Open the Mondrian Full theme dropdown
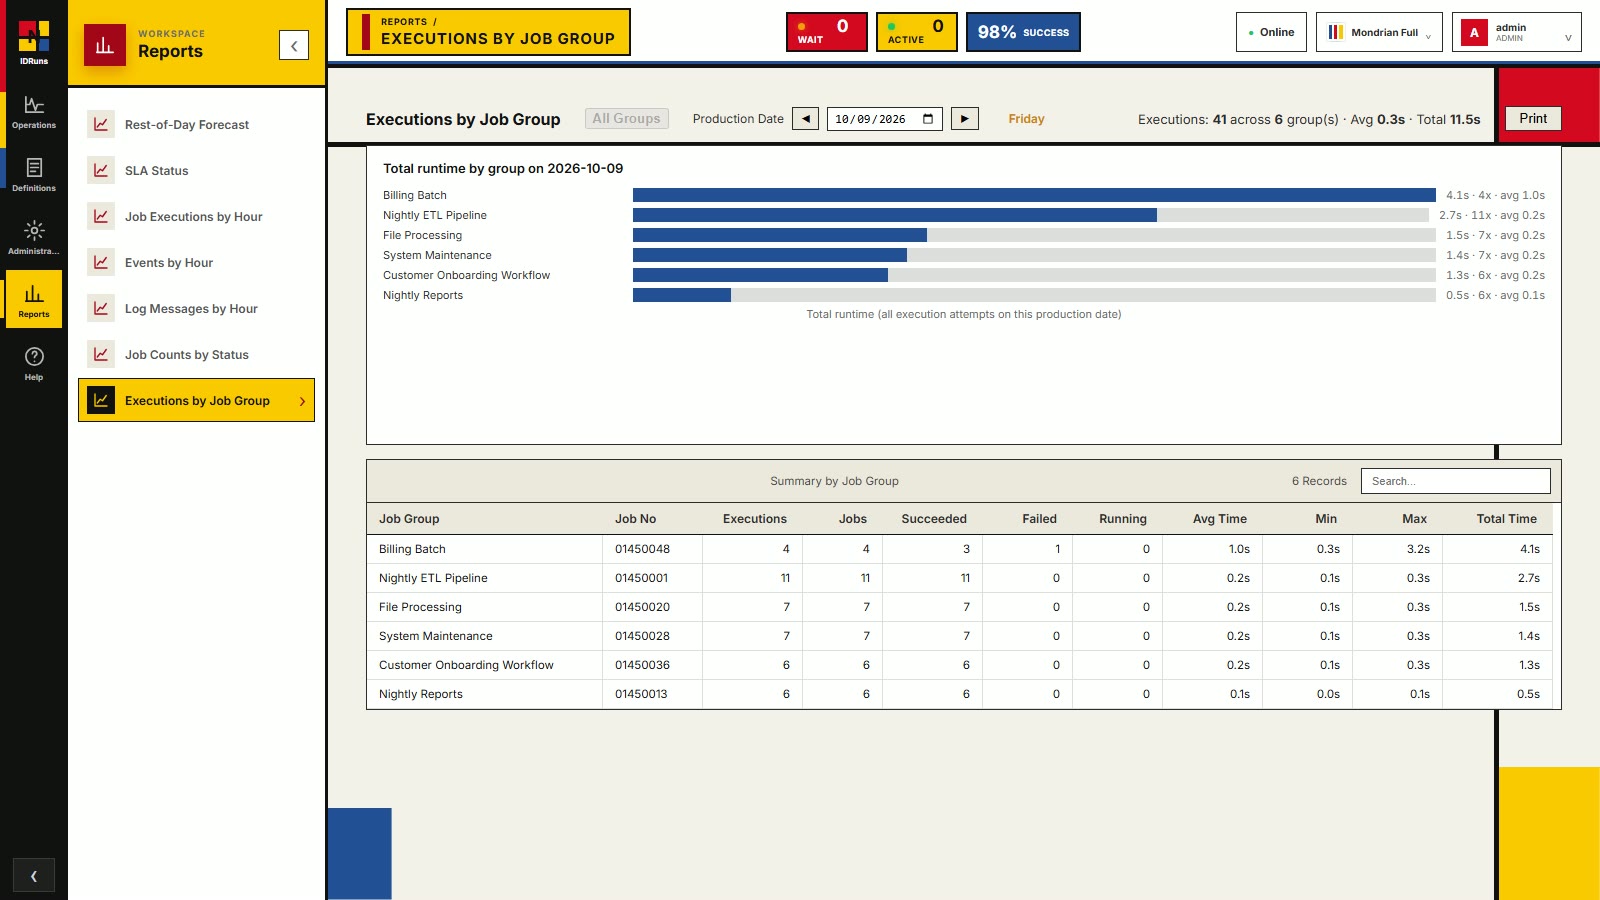The image size is (1600, 900). (1379, 32)
